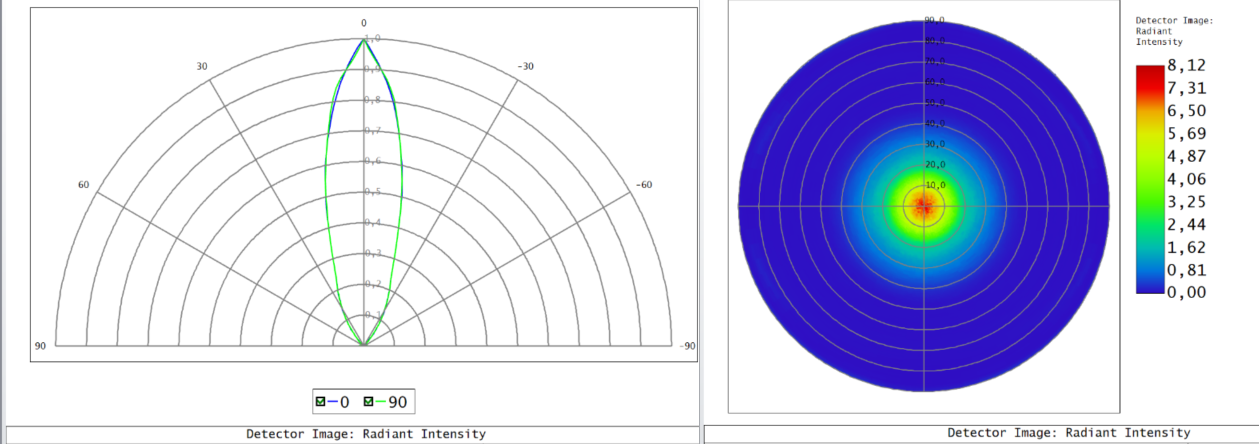Screen dimensions: 1259x444
Task: Click the red hotspot in intensity map
Action: point(923,206)
